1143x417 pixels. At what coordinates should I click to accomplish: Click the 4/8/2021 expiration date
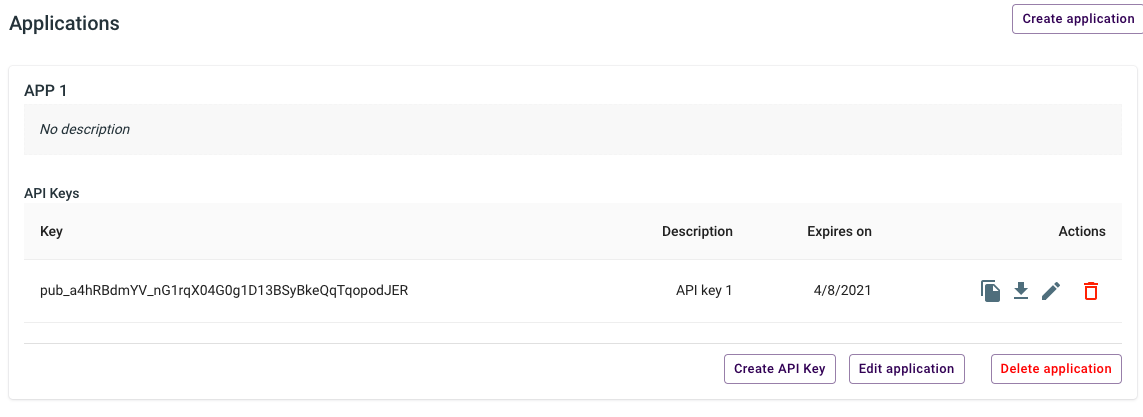click(x=843, y=291)
